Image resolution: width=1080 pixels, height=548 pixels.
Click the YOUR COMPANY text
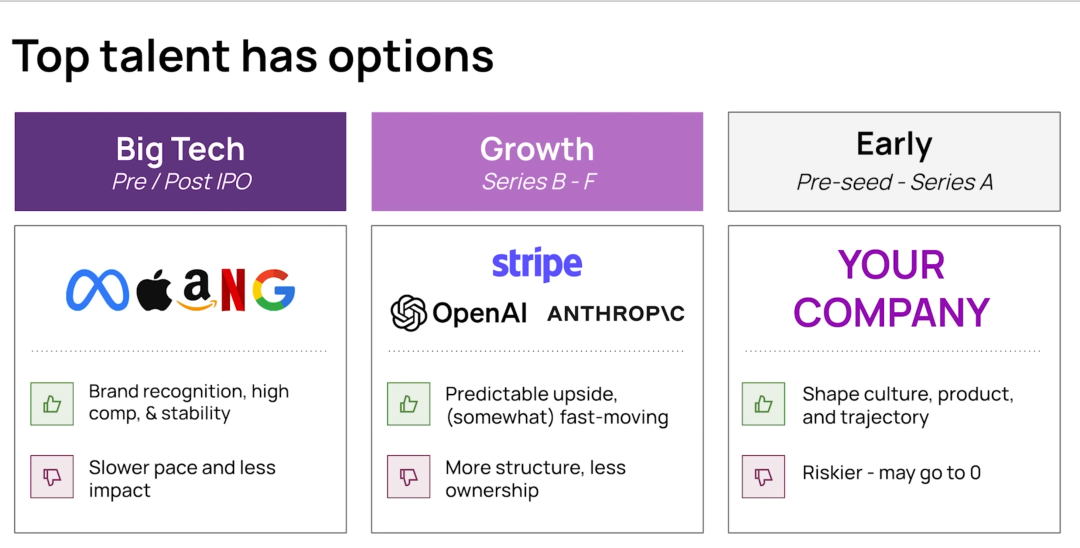(892, 289)
